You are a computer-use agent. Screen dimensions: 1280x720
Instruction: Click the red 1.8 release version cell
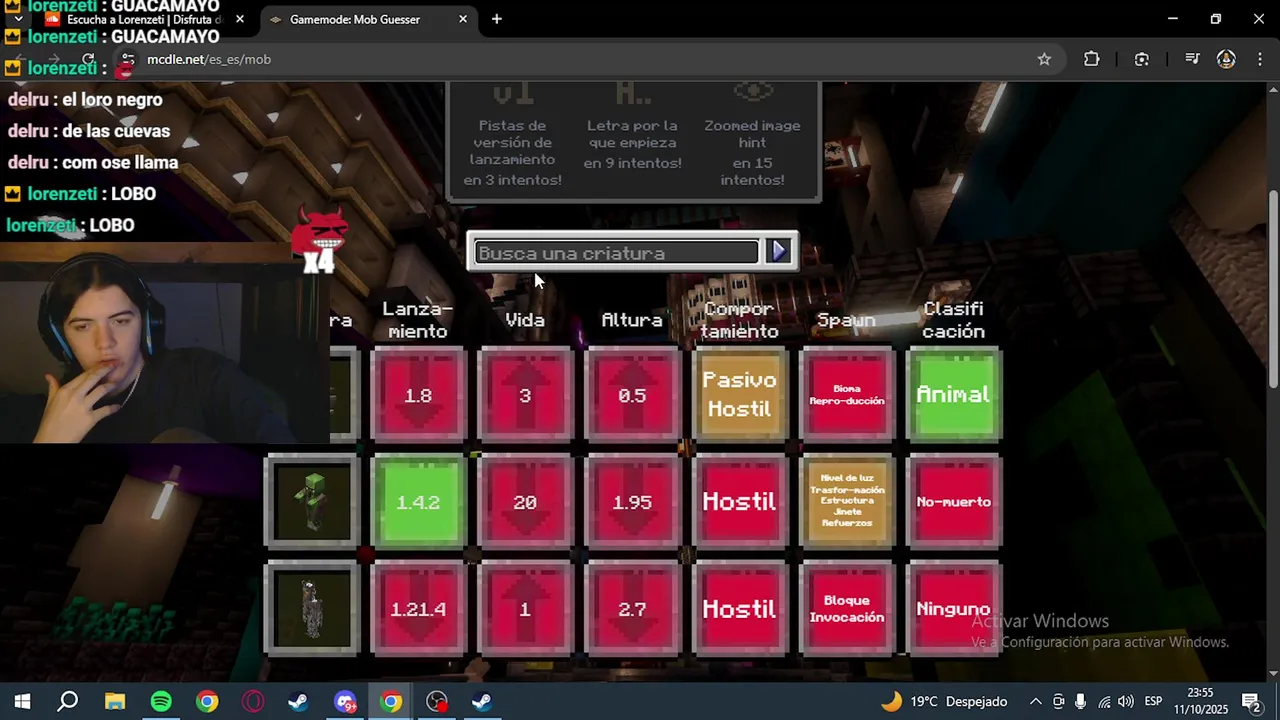[418, 395]
